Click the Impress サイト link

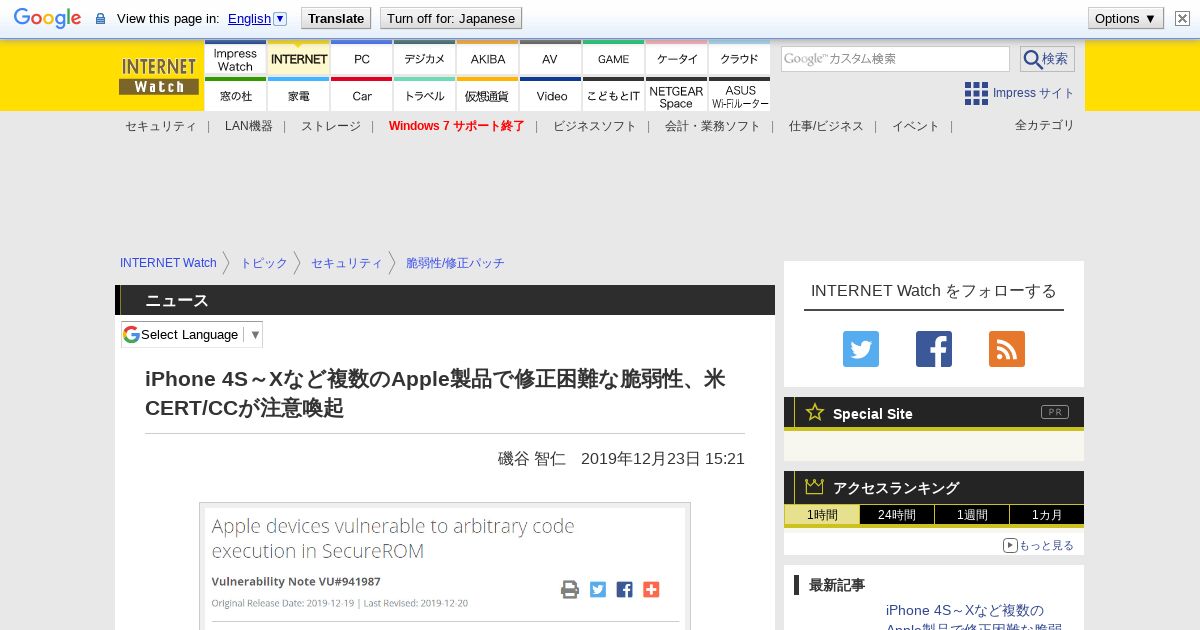tap(1033, 93)
